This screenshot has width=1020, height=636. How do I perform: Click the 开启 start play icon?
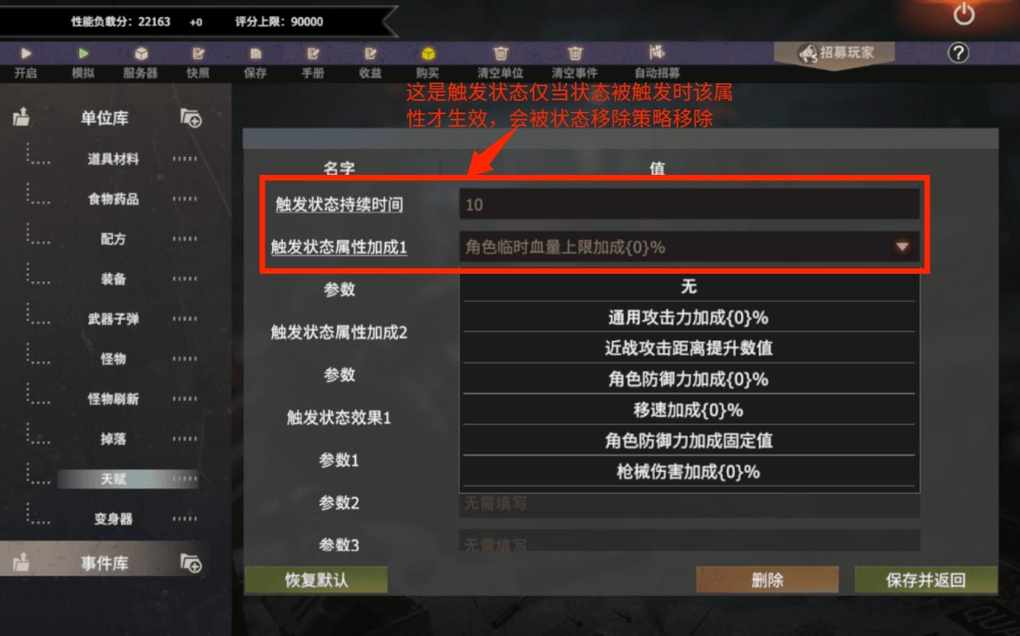26,53
